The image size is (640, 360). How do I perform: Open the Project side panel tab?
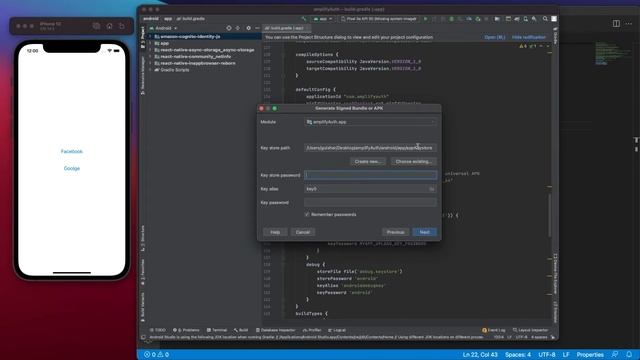[x=142, y=38]
